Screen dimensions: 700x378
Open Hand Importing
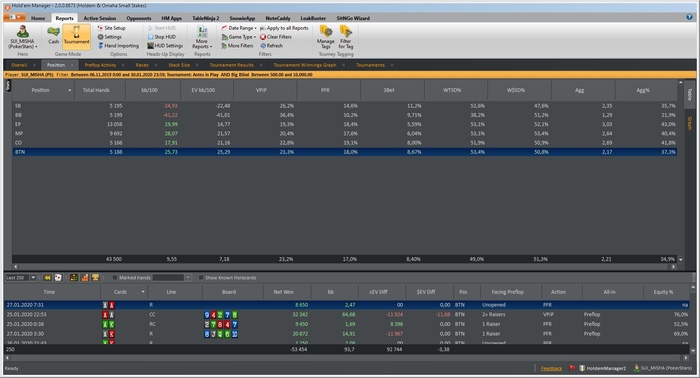118,46
